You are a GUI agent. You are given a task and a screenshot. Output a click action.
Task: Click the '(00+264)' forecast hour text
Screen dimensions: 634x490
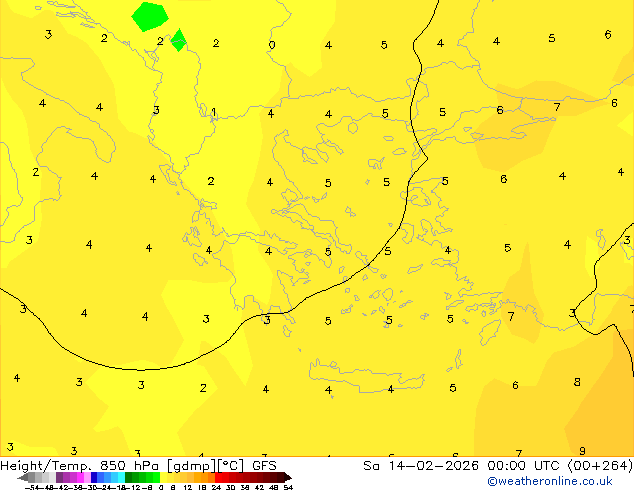[x=601, y=466]
